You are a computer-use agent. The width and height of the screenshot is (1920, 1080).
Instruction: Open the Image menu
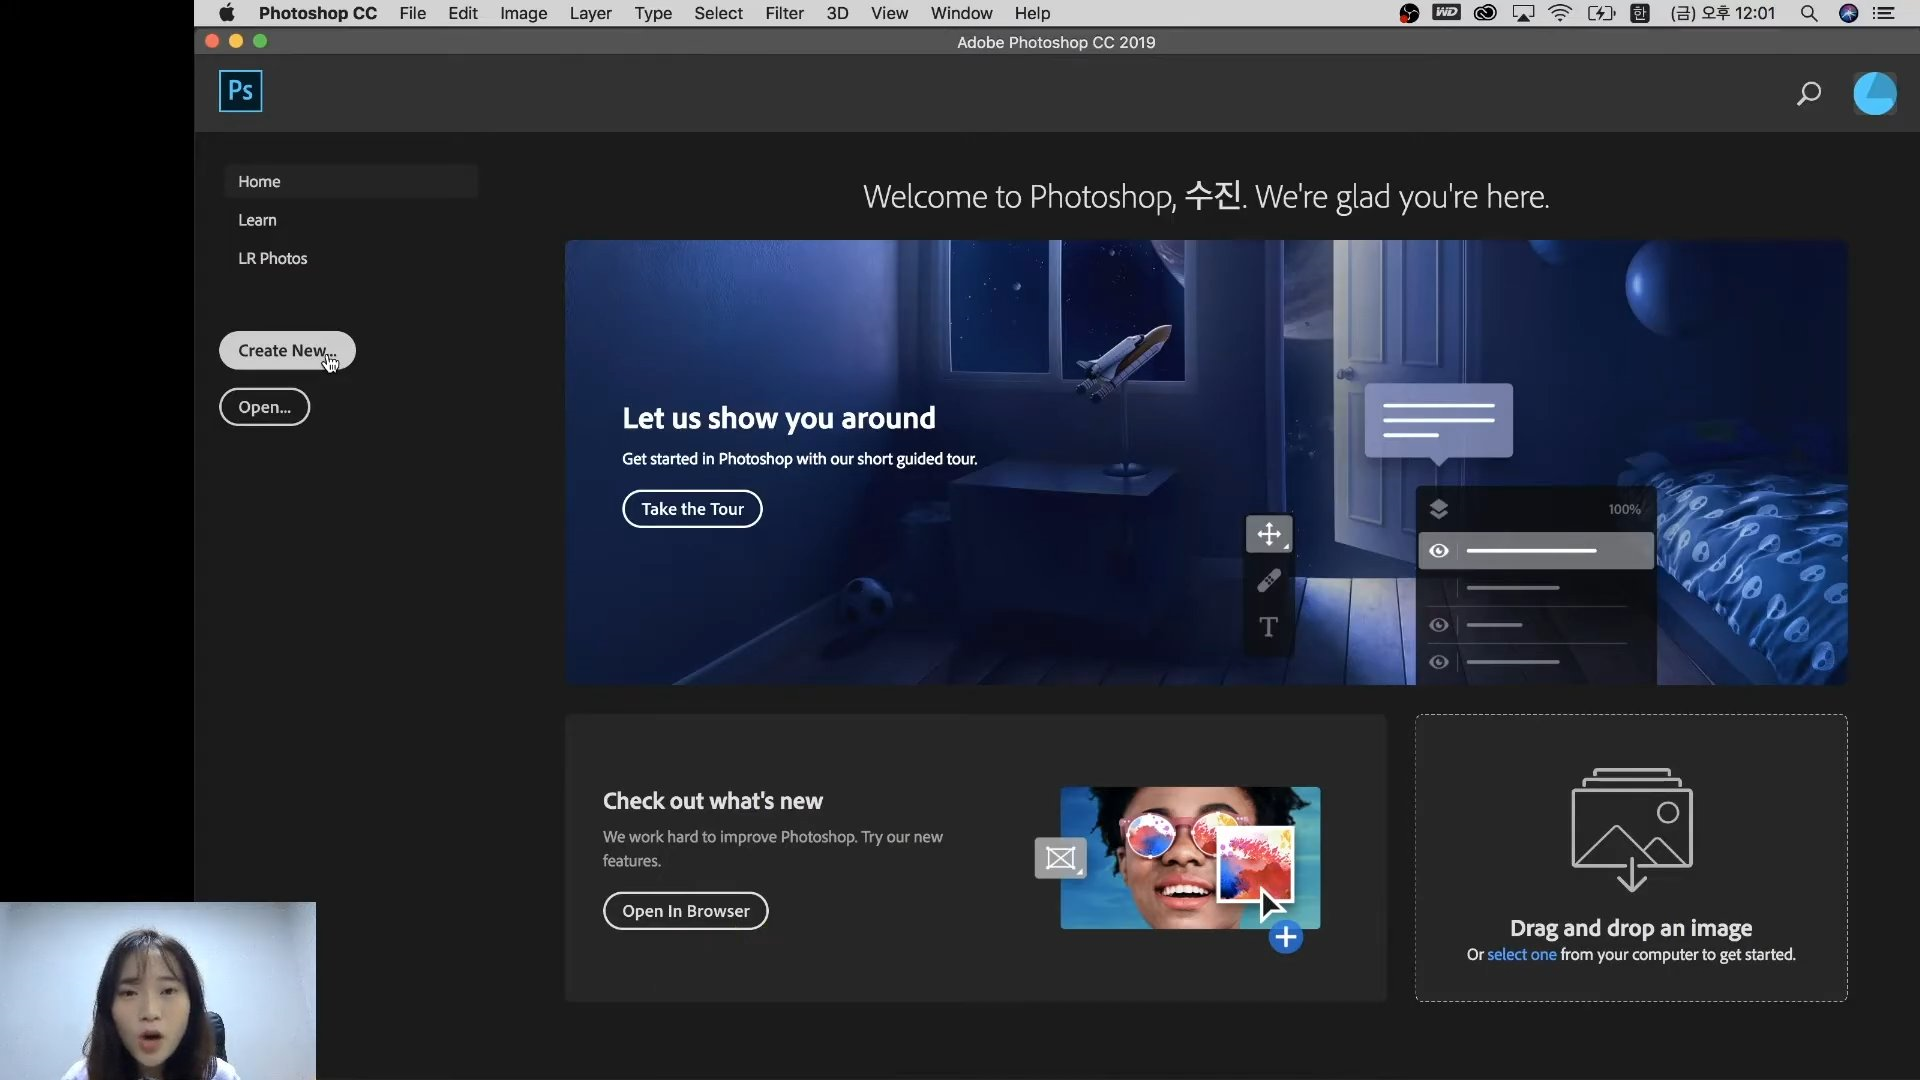point(523,13)
